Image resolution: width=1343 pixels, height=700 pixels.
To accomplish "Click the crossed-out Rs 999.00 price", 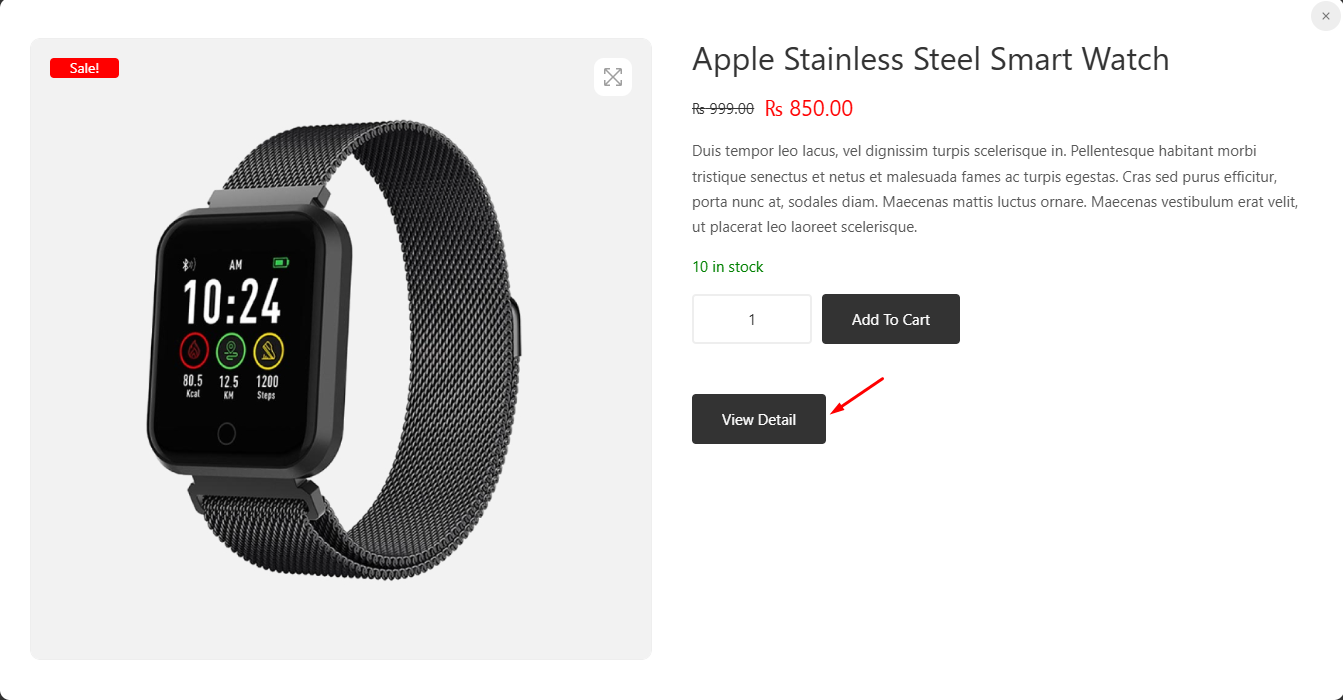I will (722, 109).
